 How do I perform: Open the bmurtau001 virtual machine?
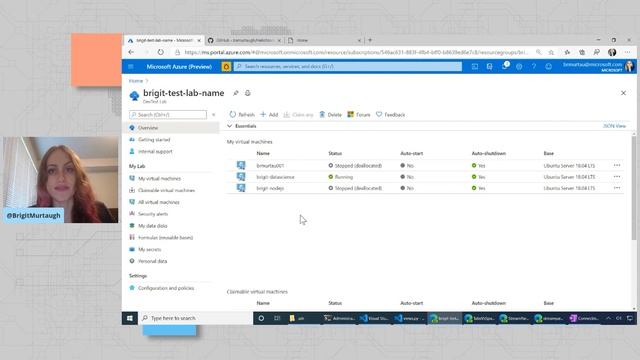270,166
